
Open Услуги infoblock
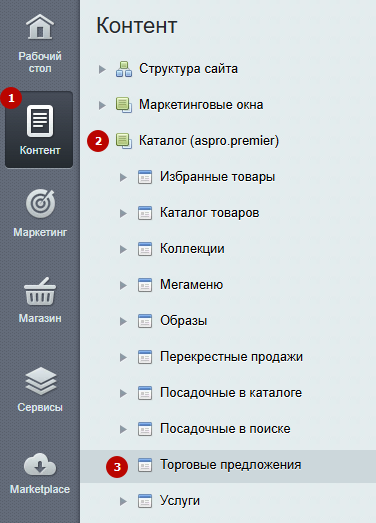[x=180, y=501]
